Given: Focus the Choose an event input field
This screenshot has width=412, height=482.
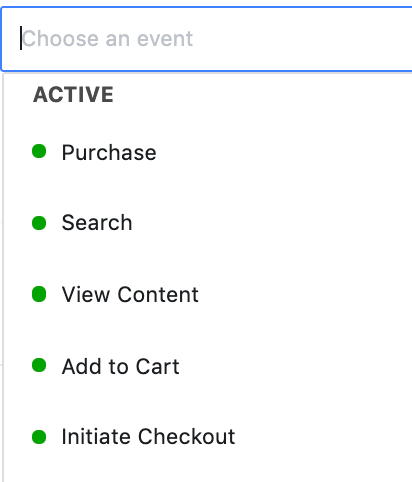Looking at the screenshot, I should pyautogui.click(x=207, y=39).
